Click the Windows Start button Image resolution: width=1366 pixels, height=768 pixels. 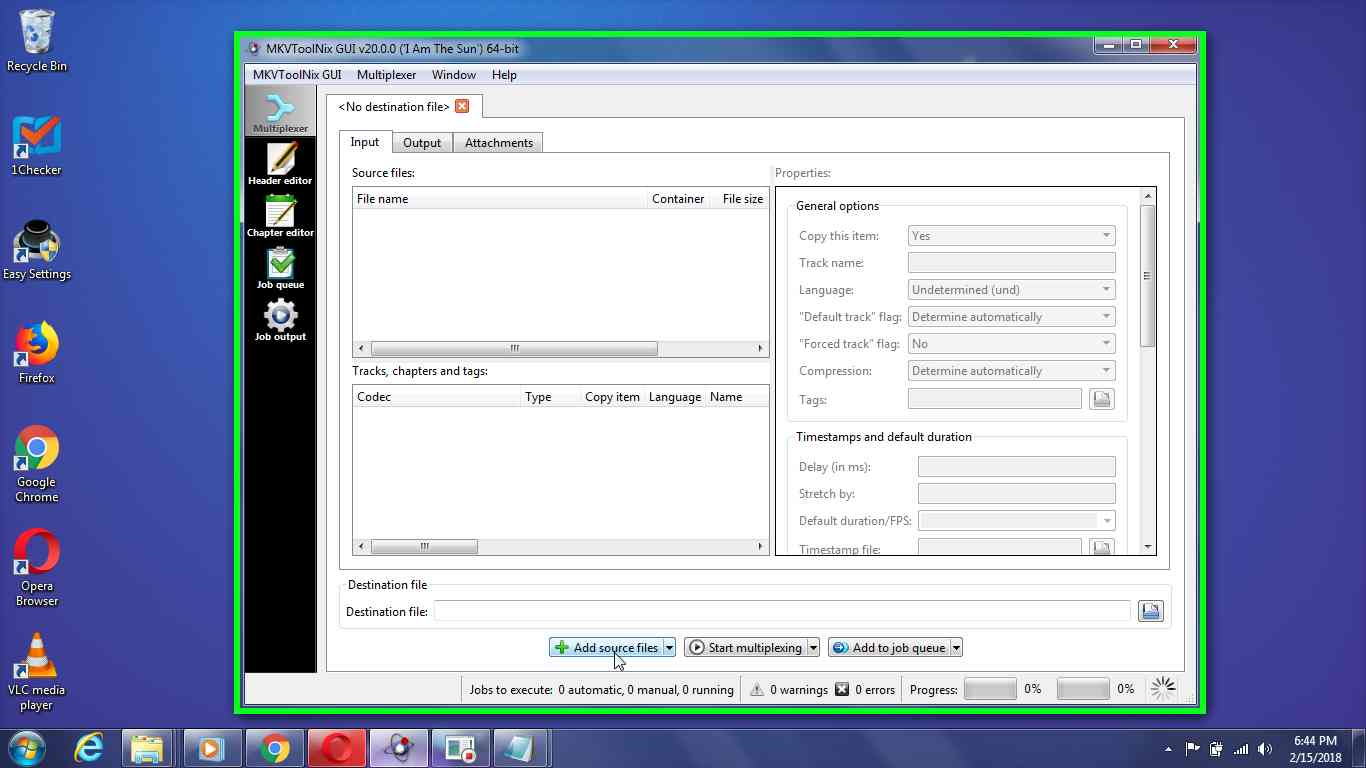tap(28, 748)
